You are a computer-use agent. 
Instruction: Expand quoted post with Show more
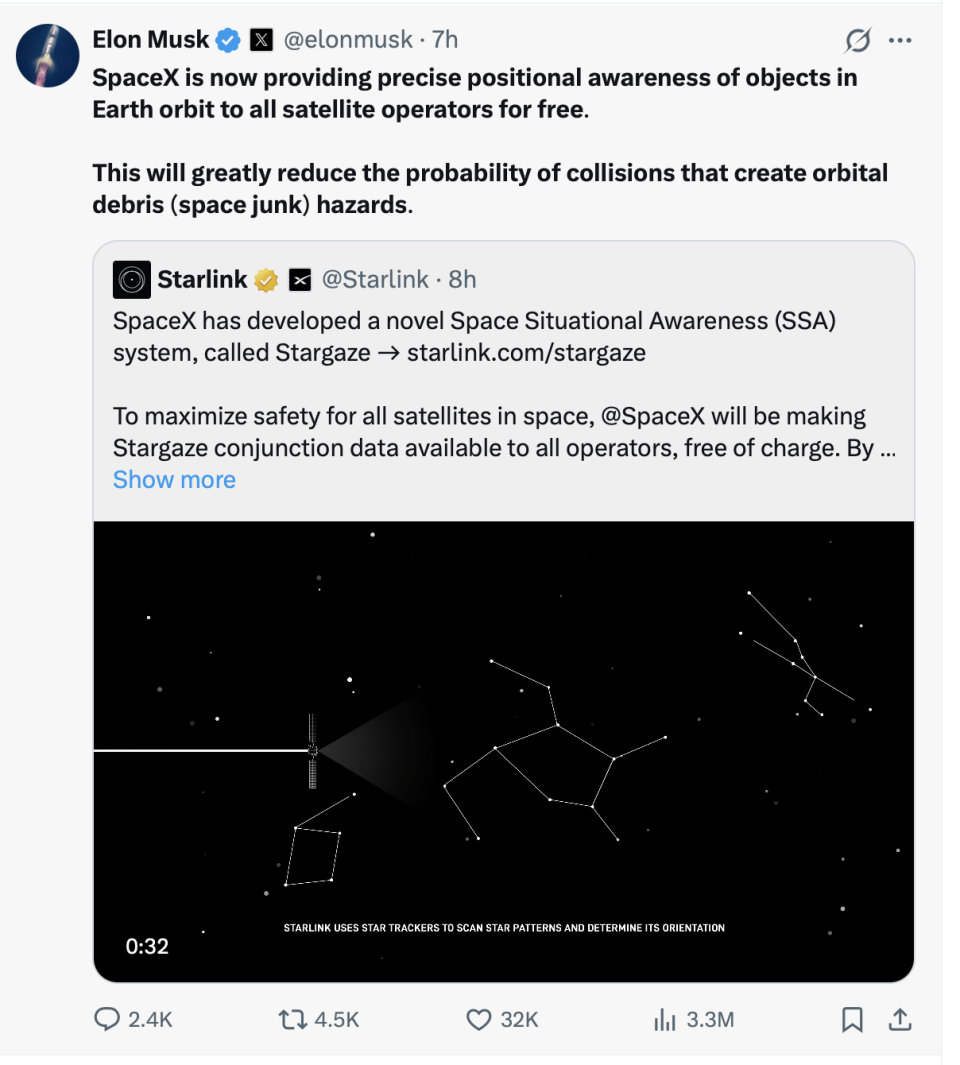point(174,480)
